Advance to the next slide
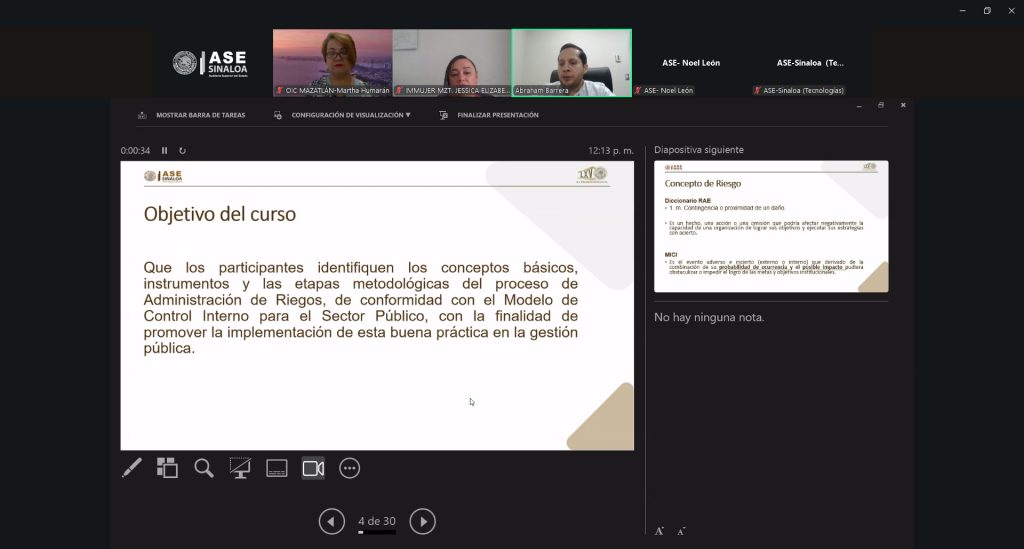Image resolution: width=1024 pixels, height=549 pixels. (423, 521)
